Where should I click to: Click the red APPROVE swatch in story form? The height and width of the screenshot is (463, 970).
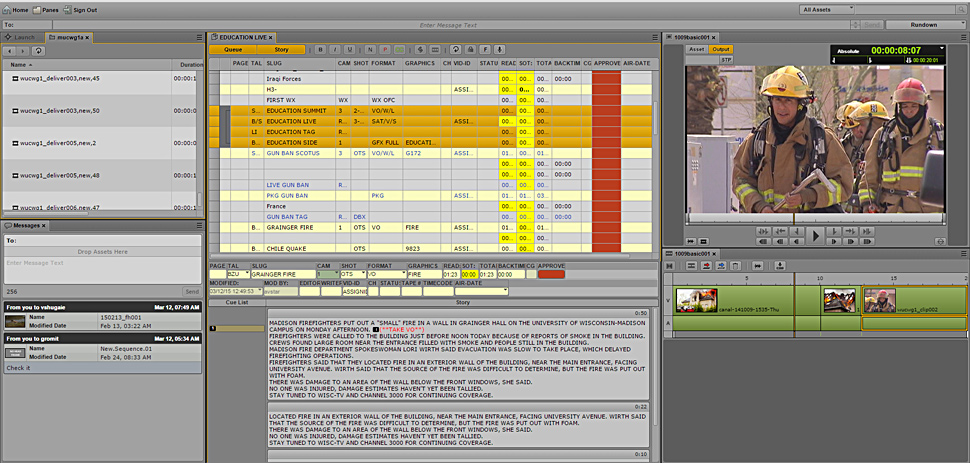551,274
